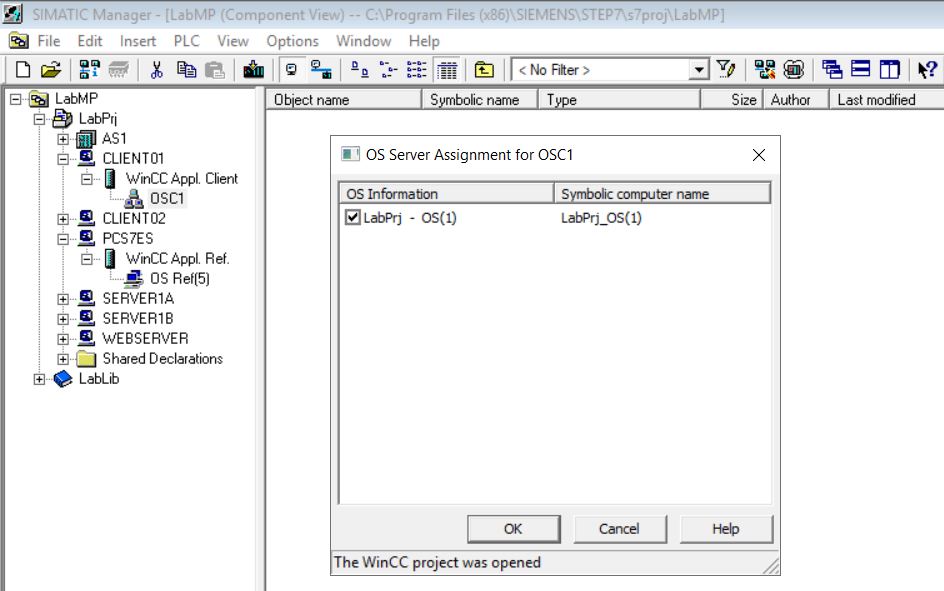Open the Help menu
Viewport: 944px width, 591px height.
click(424, 41)
